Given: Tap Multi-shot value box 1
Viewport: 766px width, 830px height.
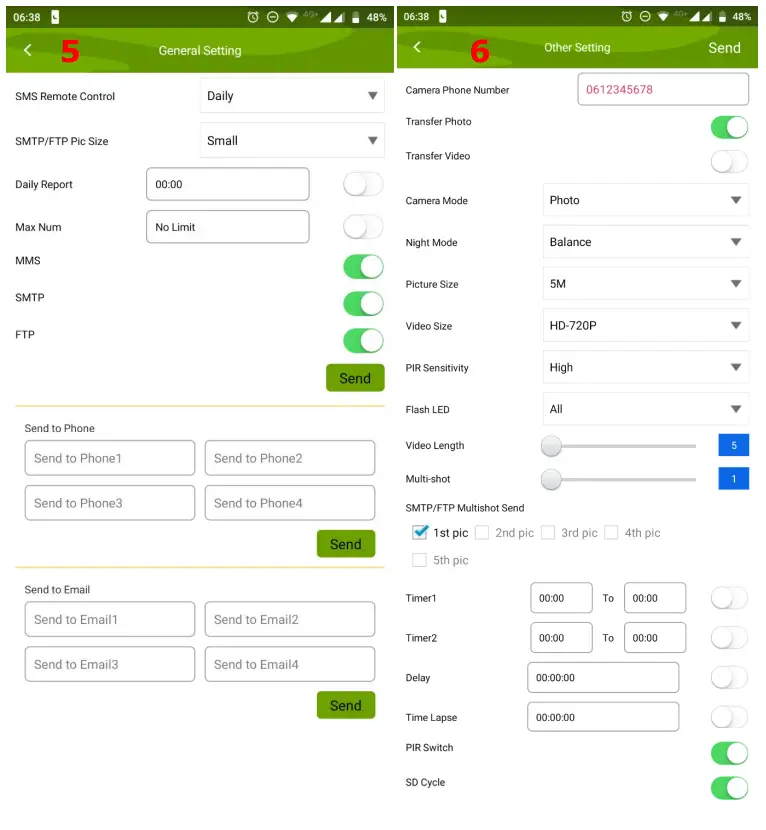Looking at the screenshot, I should (734, 479).
